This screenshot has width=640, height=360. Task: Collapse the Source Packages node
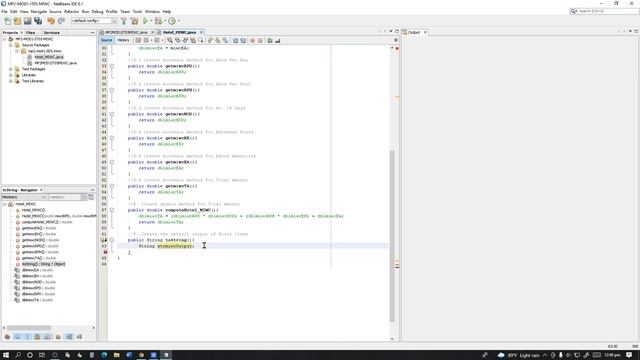point(11,45)
